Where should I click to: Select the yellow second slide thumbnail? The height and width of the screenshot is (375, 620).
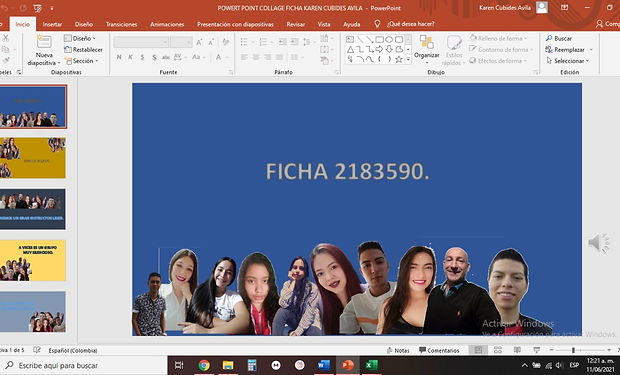tap(32, 157)
